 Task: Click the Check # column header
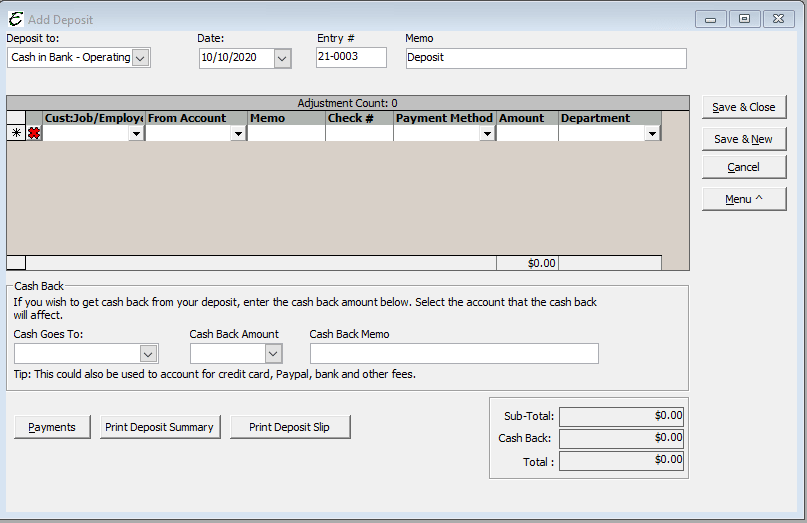coord(359,118)
